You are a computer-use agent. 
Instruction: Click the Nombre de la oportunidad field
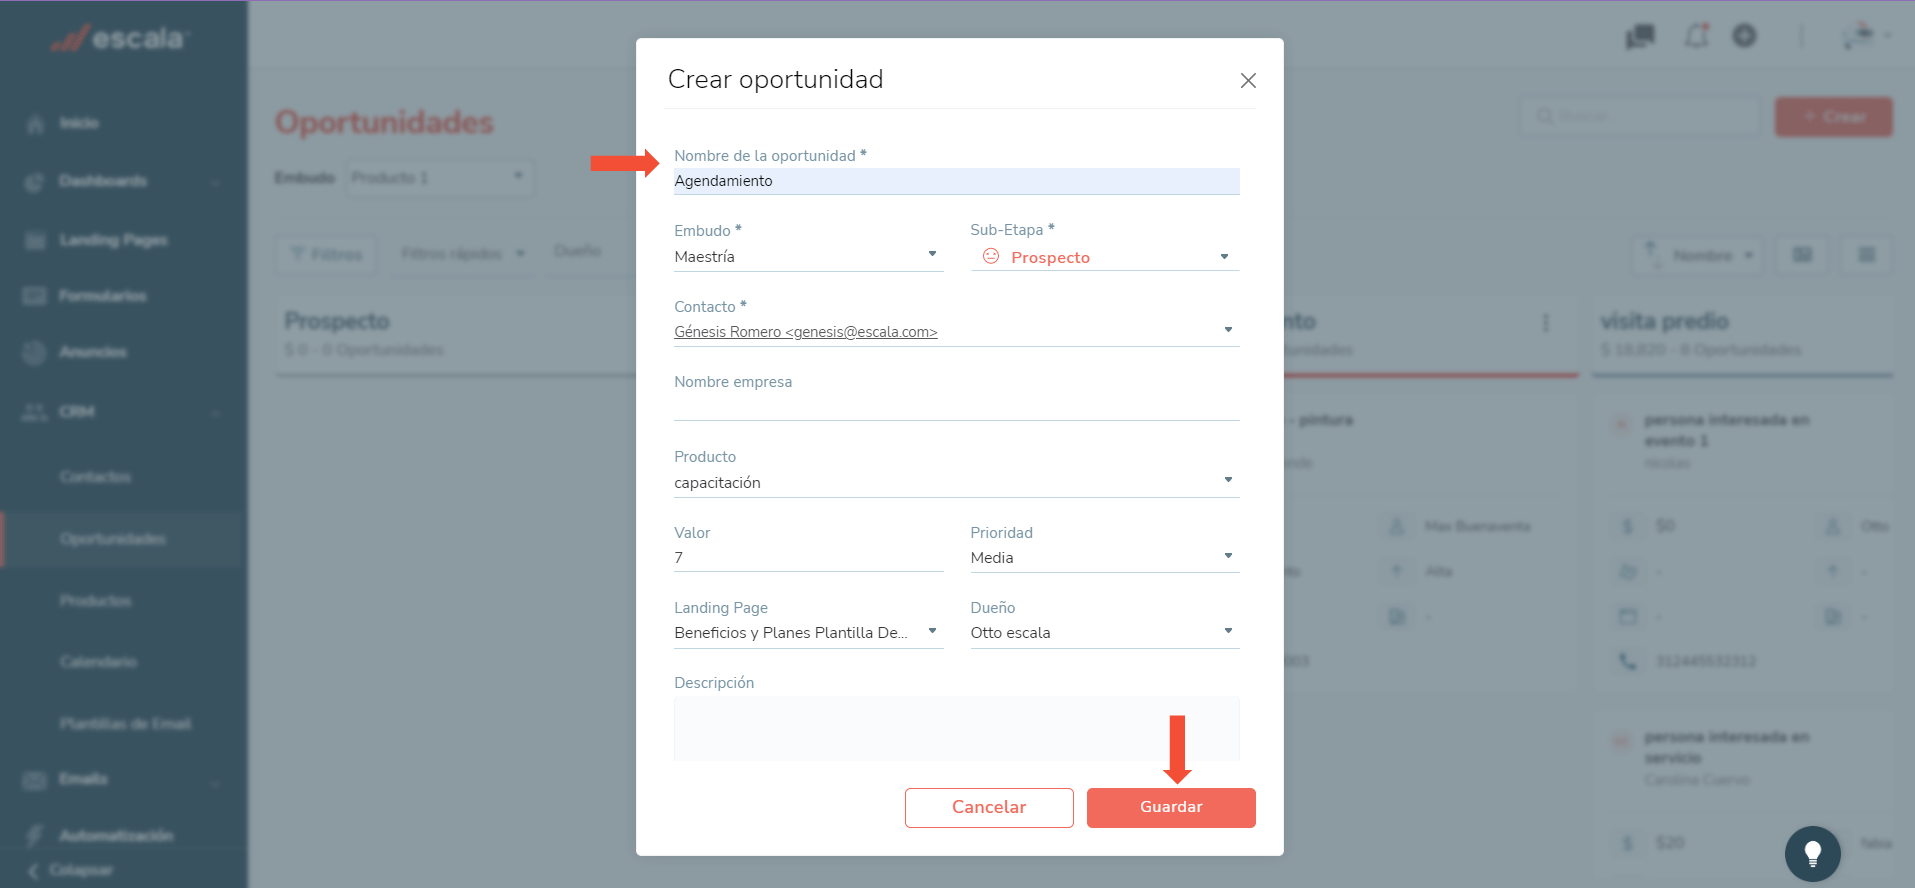(x=957, y=181)
